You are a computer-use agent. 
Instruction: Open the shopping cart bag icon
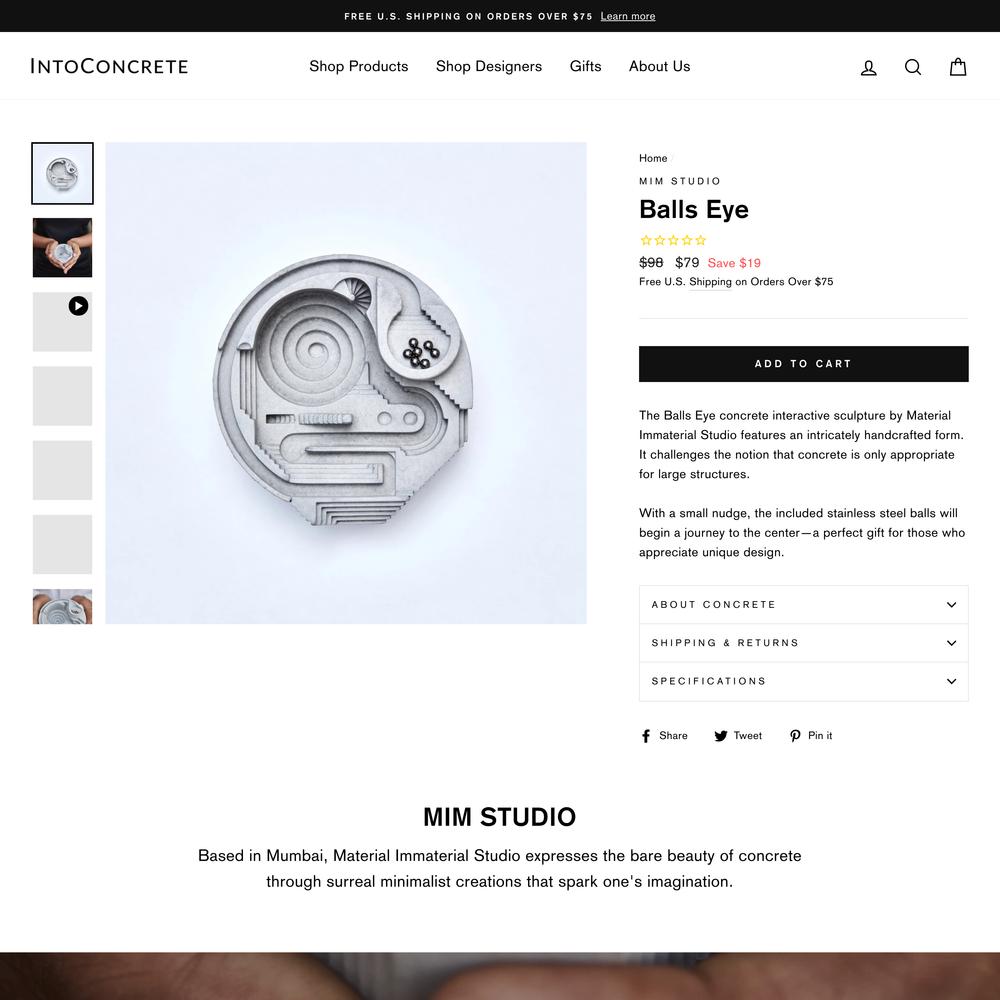click(x=958, y=66)
